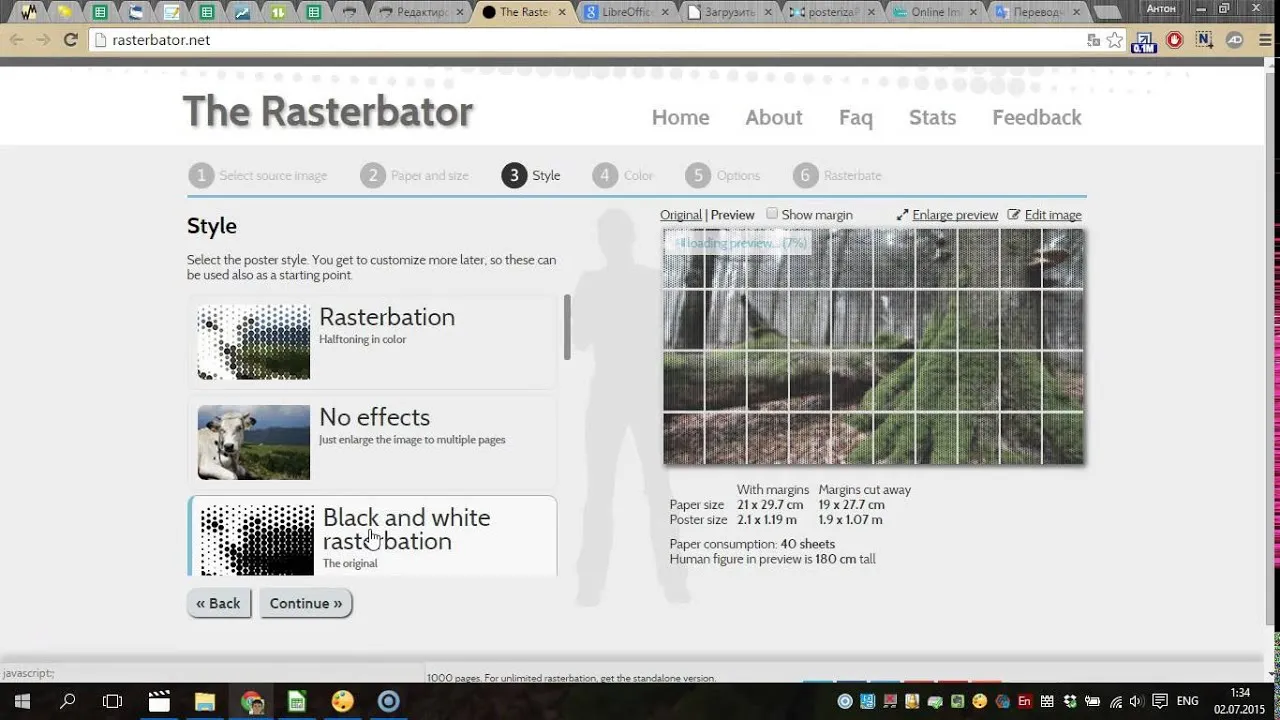Open the Feedback page link
The height and width of the screenshot is (720, 1280).
tap(1037, 118)
